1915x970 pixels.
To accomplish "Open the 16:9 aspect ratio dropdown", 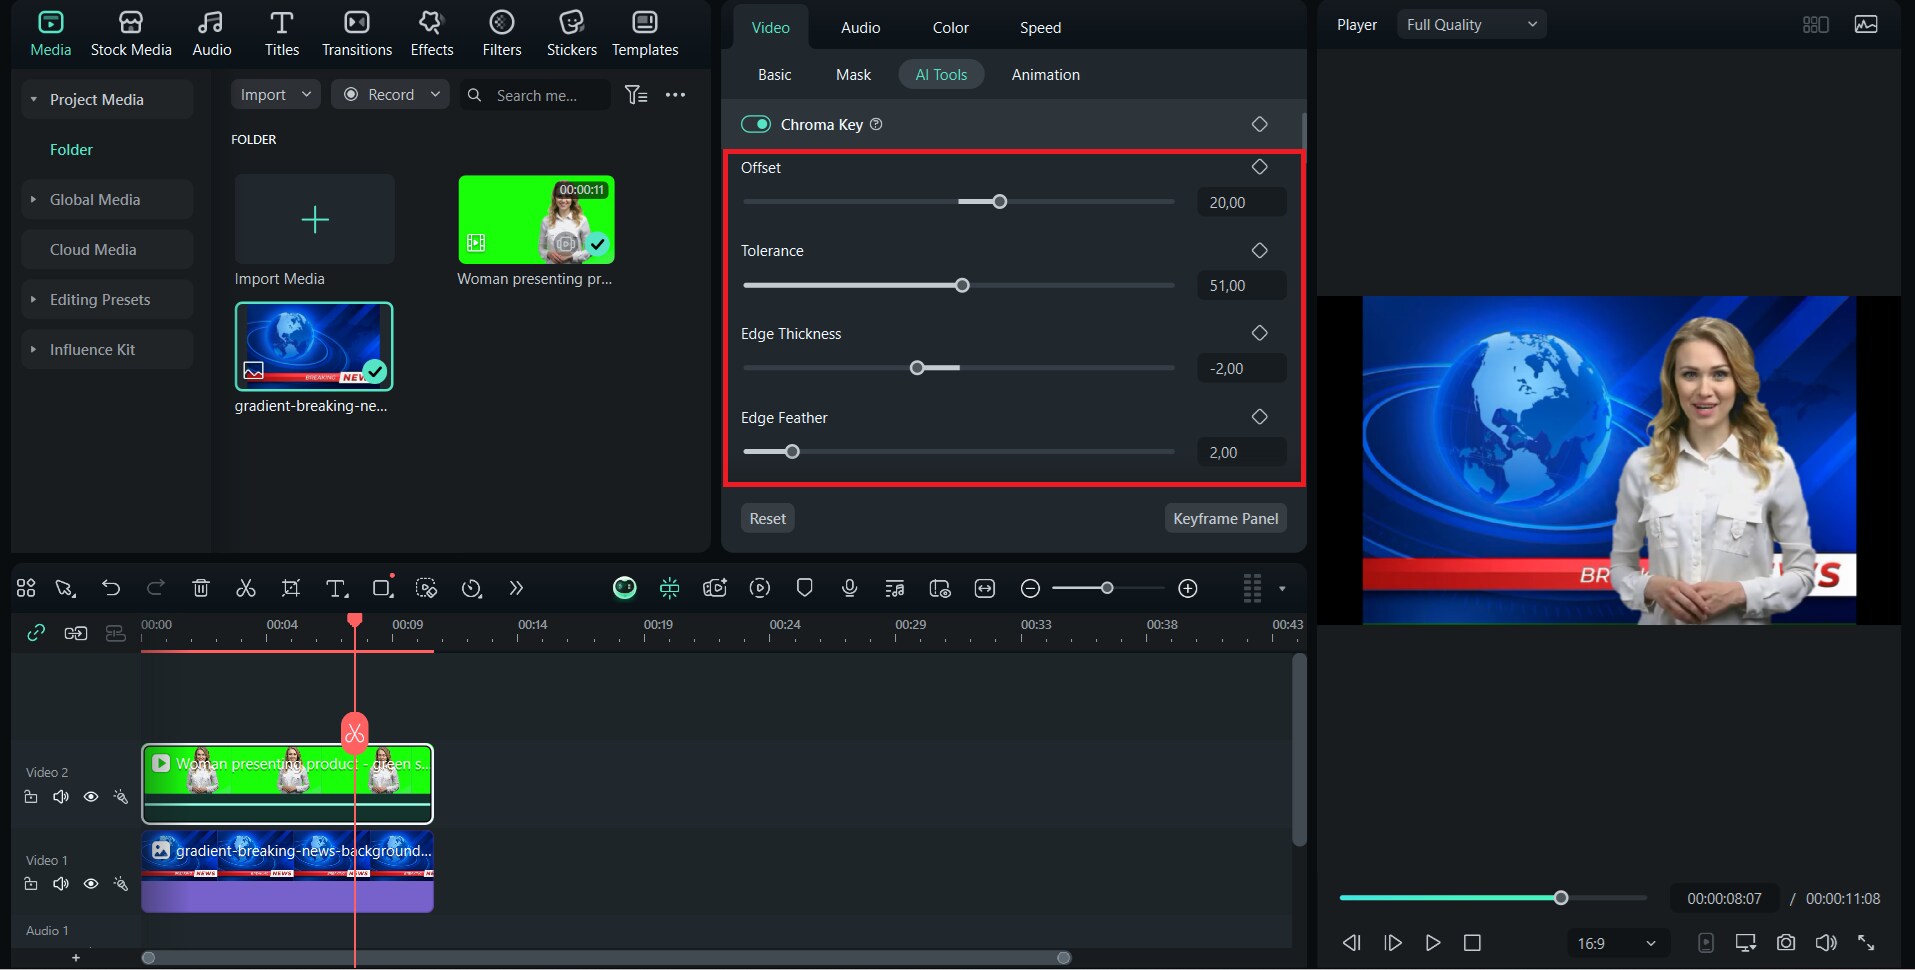I will [x=1616, y=943].
